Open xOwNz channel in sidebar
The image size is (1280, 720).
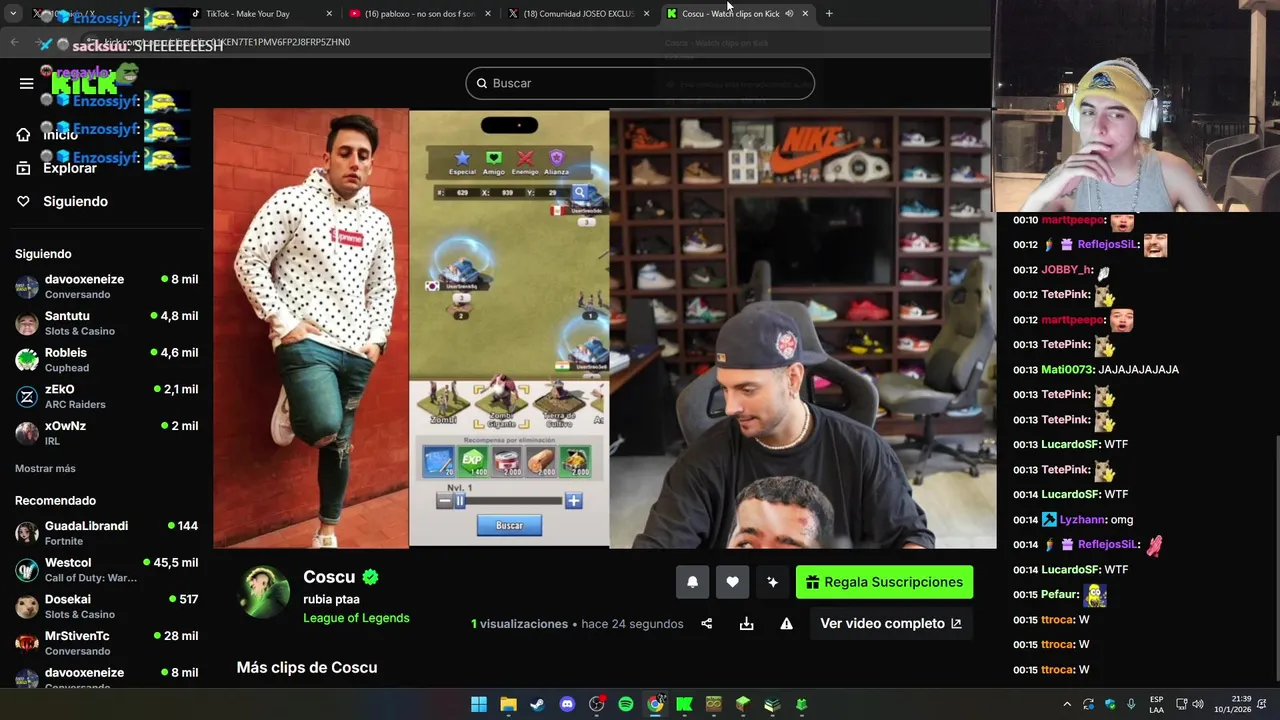tap(106, 433)
